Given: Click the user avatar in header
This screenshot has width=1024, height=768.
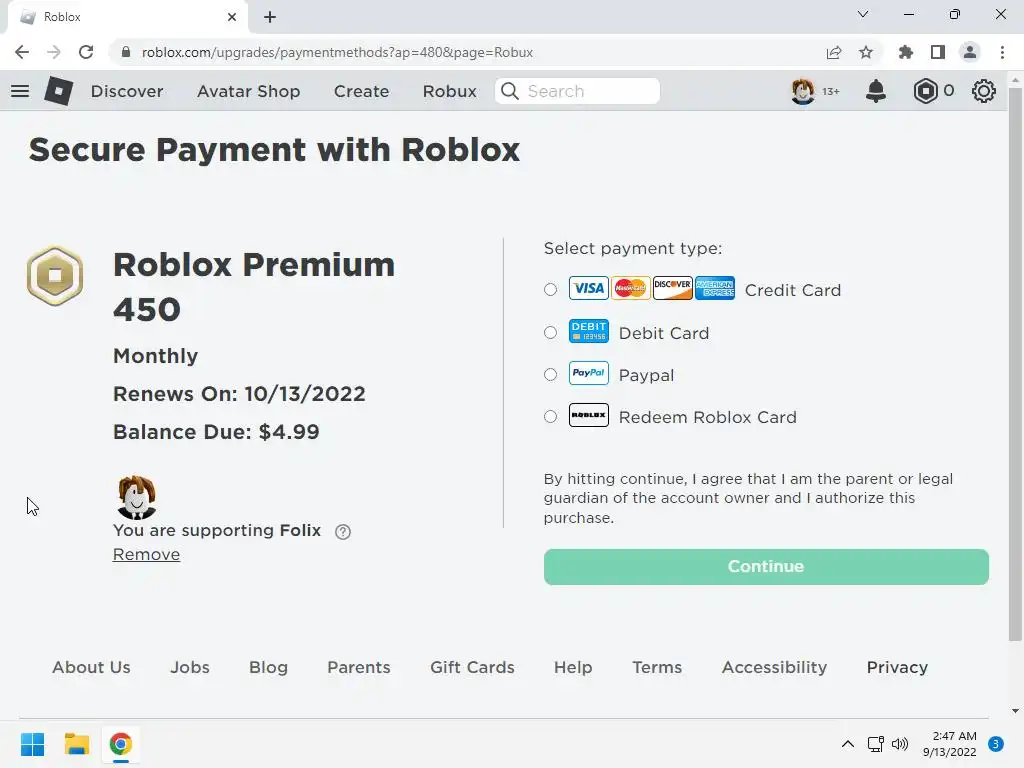Looking at the screenshot, I should (x=803, y=91).
